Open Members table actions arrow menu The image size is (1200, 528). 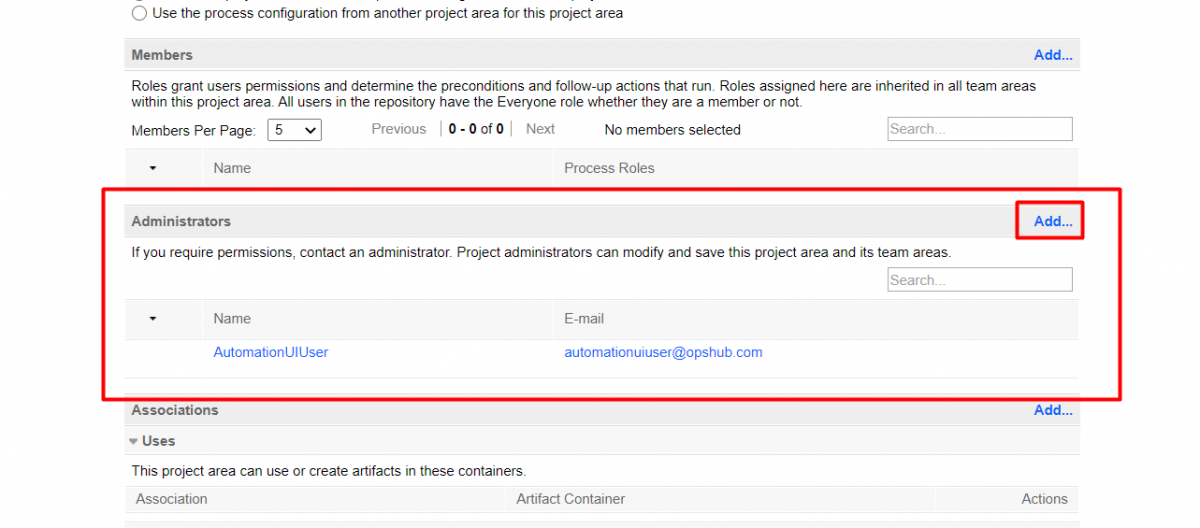[153, 168]
